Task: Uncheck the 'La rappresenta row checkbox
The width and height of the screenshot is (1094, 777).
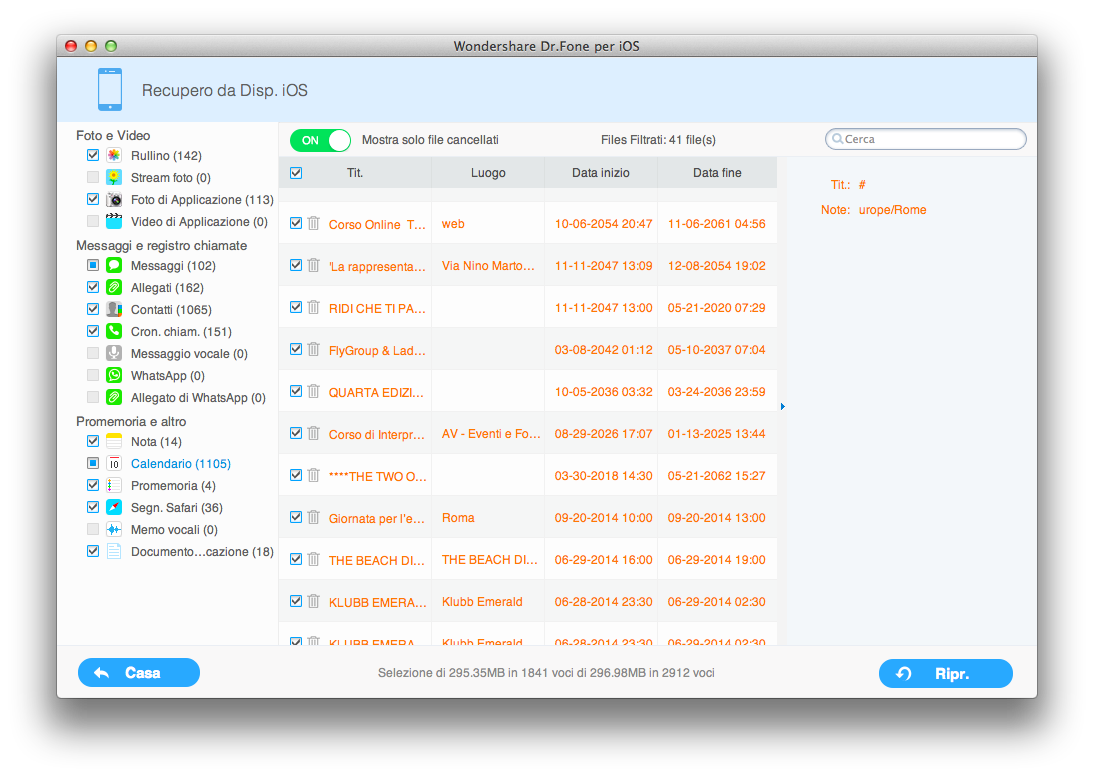Action: point(296,265)
